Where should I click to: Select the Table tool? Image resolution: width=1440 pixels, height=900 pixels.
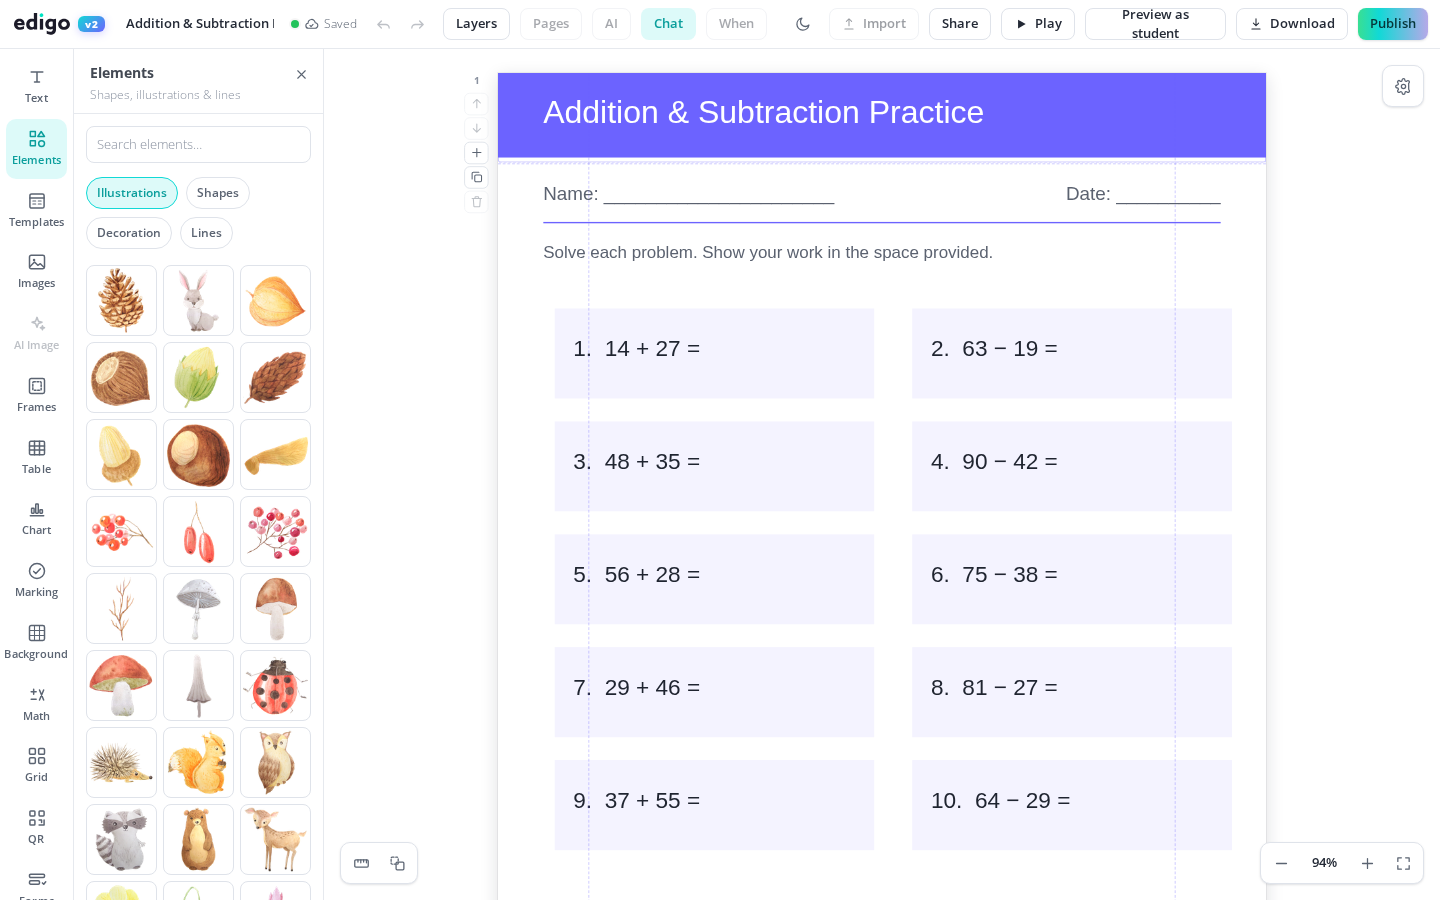[36, 456]
